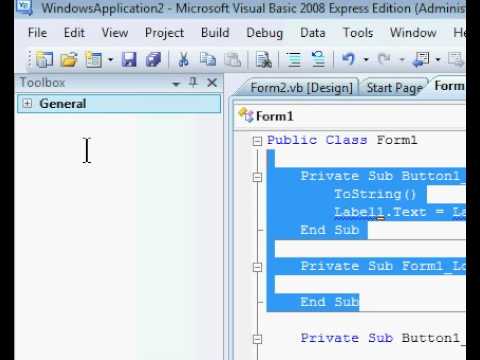Screen dimensions: 480x360
Task: Open the View menu
Action: 115,33
